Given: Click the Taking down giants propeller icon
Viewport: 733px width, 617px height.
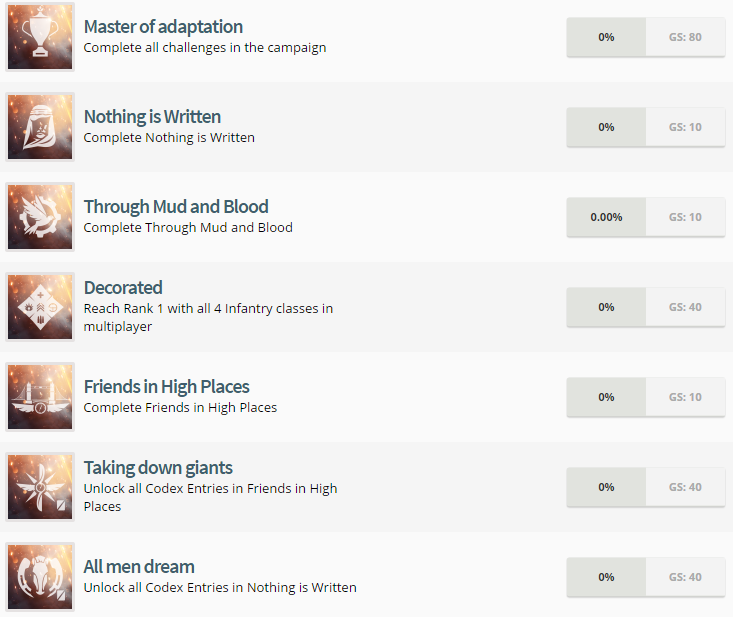Looking at the screenshot, I should (x=40, y=487).
